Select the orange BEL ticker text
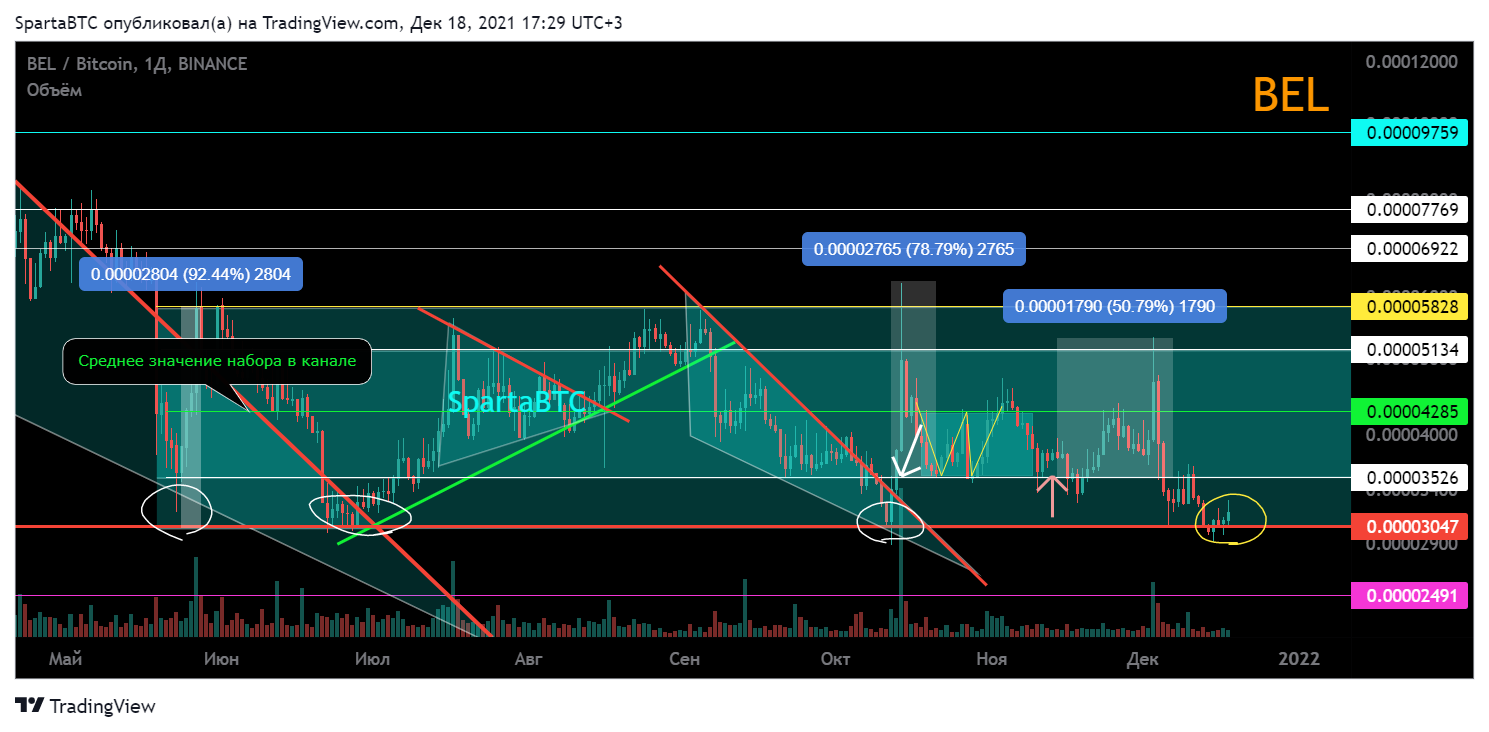 coord(1291,96)
